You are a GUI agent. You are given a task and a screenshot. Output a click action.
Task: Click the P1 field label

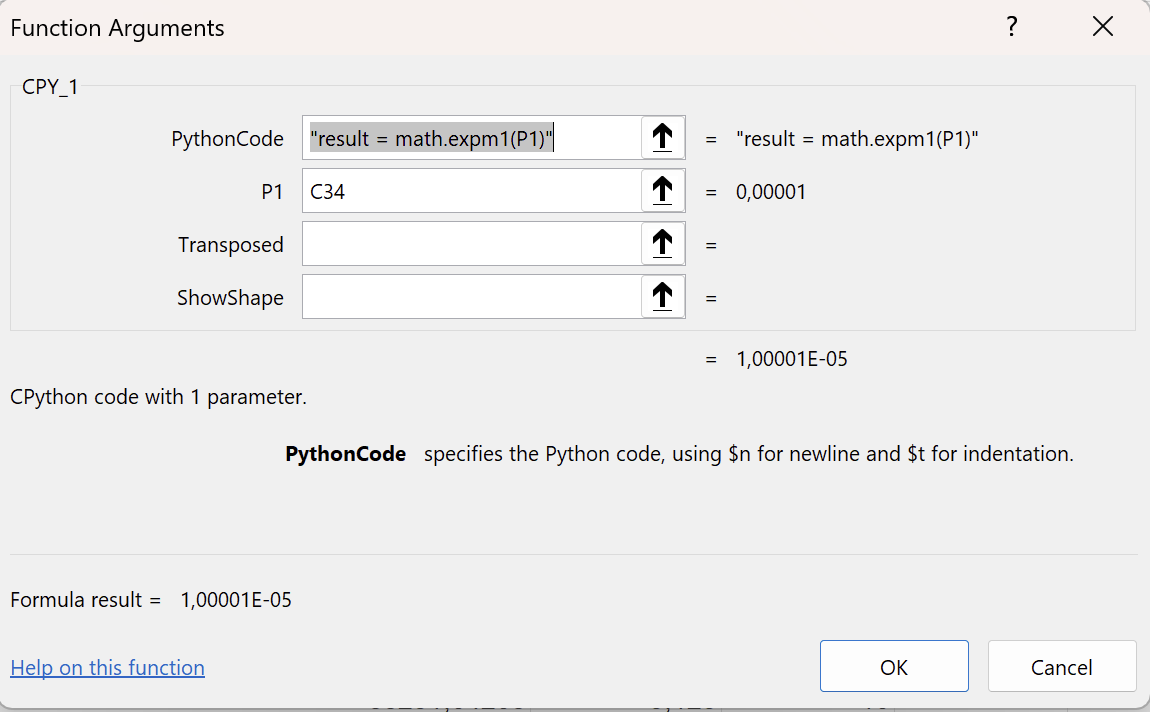coord(272,192)
